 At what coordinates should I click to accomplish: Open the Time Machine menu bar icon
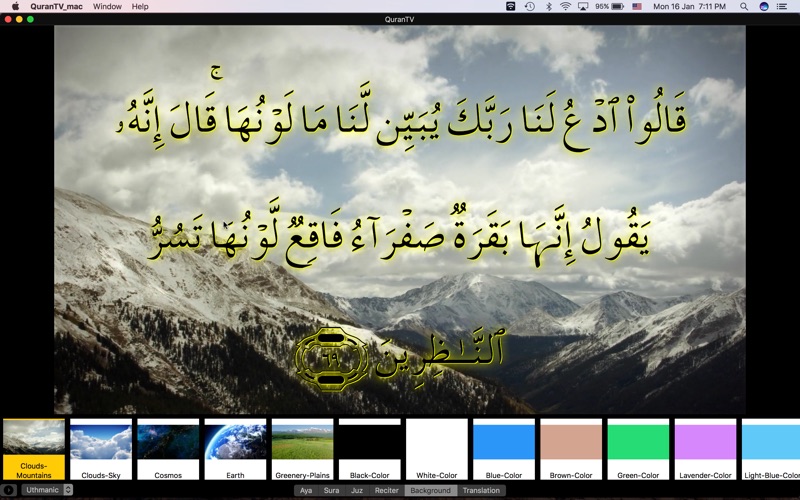(x=530, y=7)
